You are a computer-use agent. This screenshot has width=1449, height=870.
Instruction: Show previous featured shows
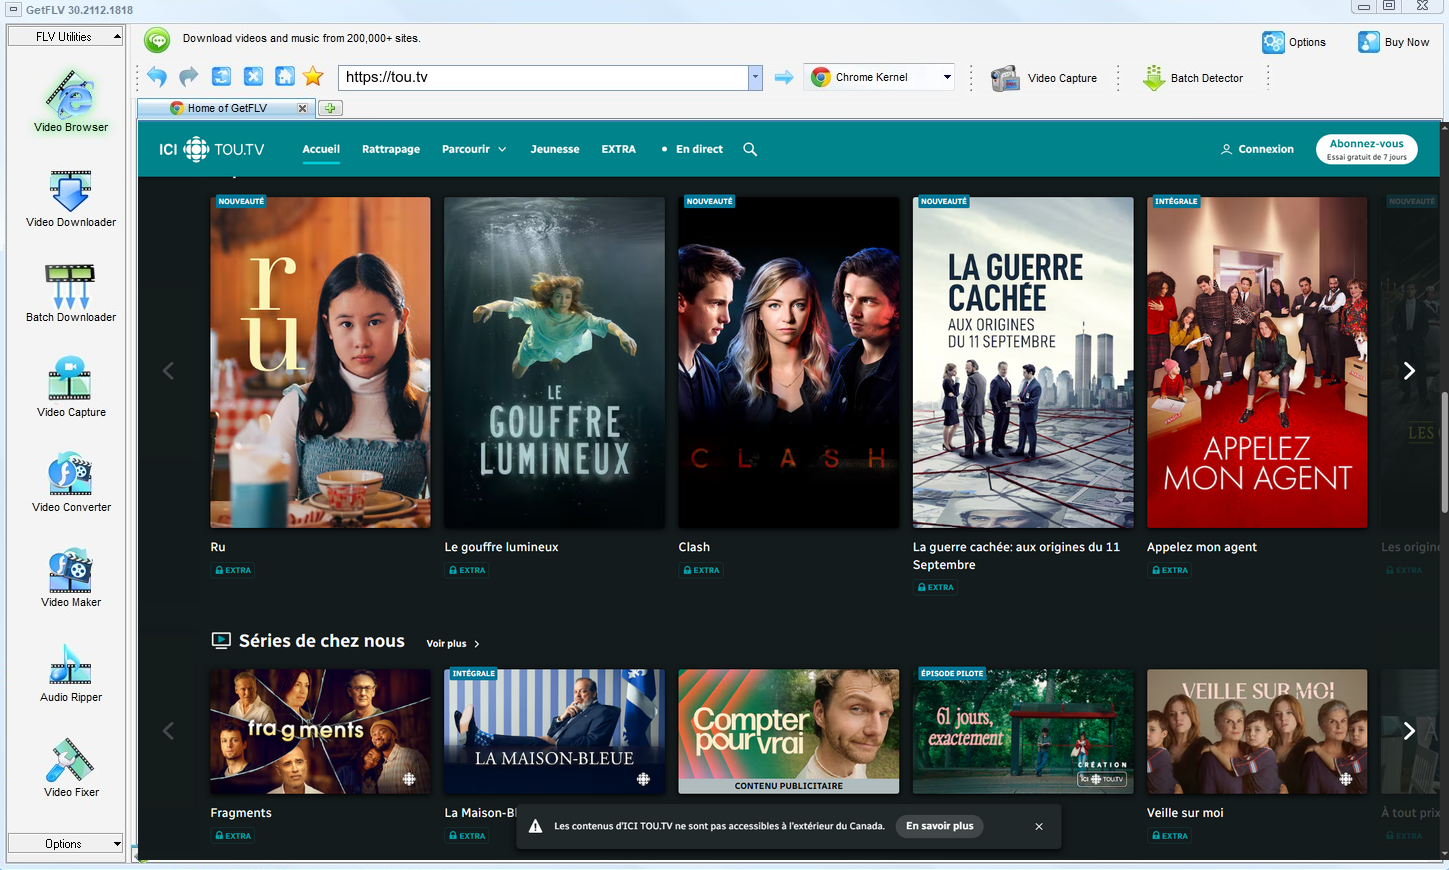pos(168,371)
